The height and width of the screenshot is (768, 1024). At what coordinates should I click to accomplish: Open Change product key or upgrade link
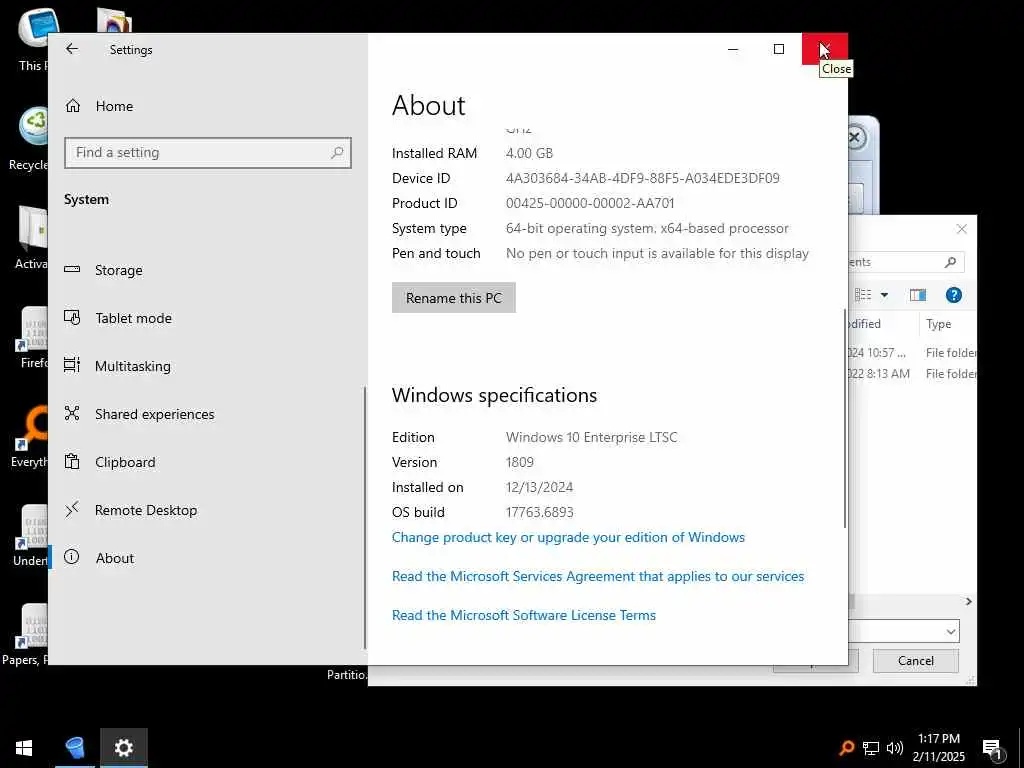pyautogui.click(x=568, y=537)
